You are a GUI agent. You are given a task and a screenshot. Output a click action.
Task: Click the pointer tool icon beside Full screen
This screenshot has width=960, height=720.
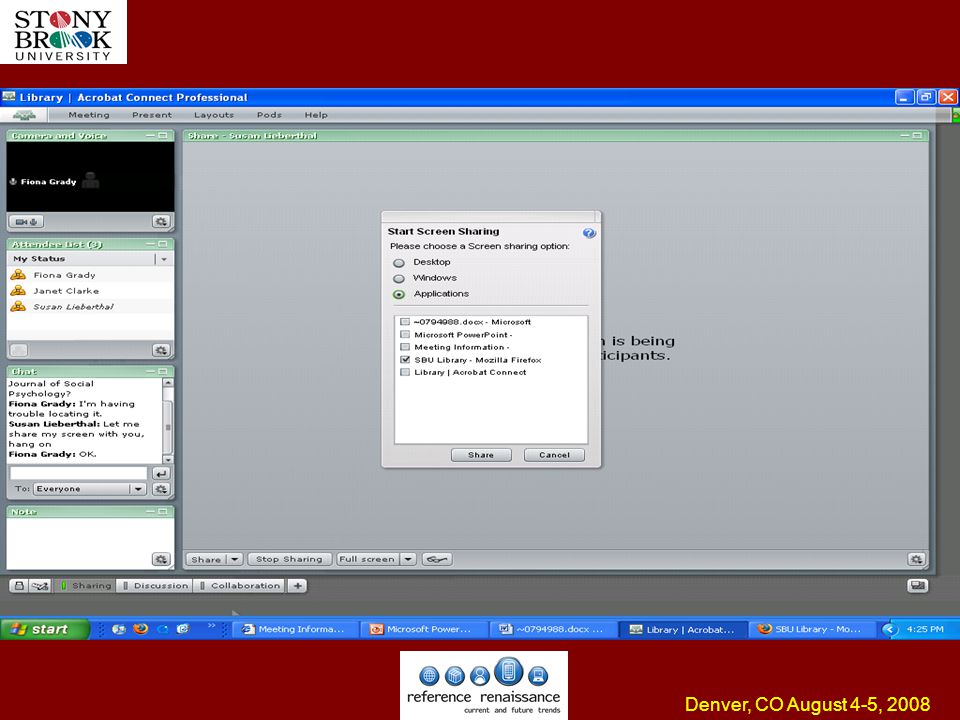tap(437, 559)
